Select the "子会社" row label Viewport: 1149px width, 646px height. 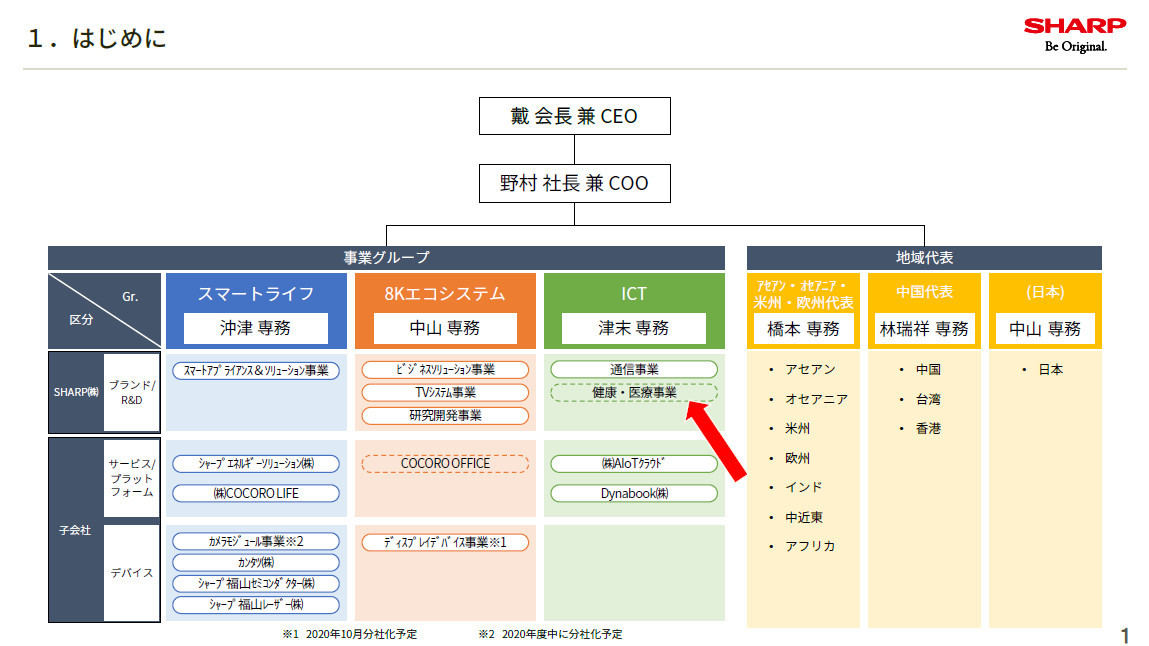tap(75, 530)
